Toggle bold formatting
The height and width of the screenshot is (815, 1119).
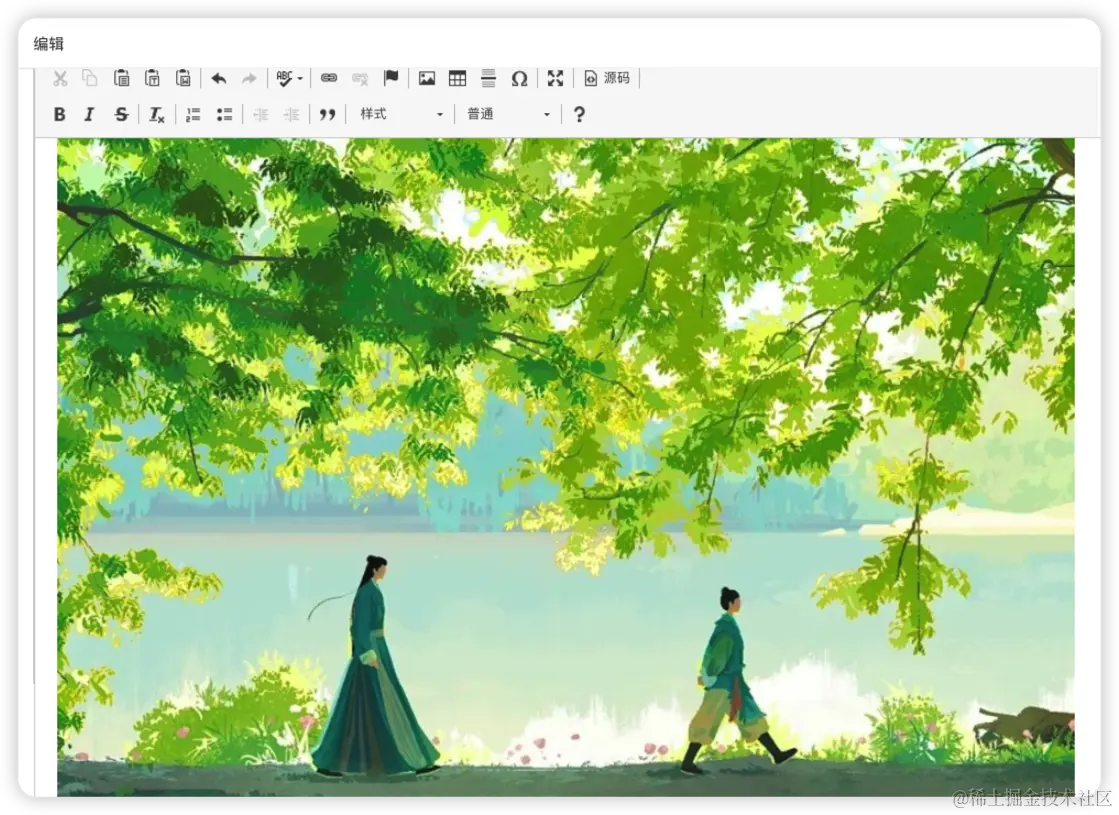point(60,114)
